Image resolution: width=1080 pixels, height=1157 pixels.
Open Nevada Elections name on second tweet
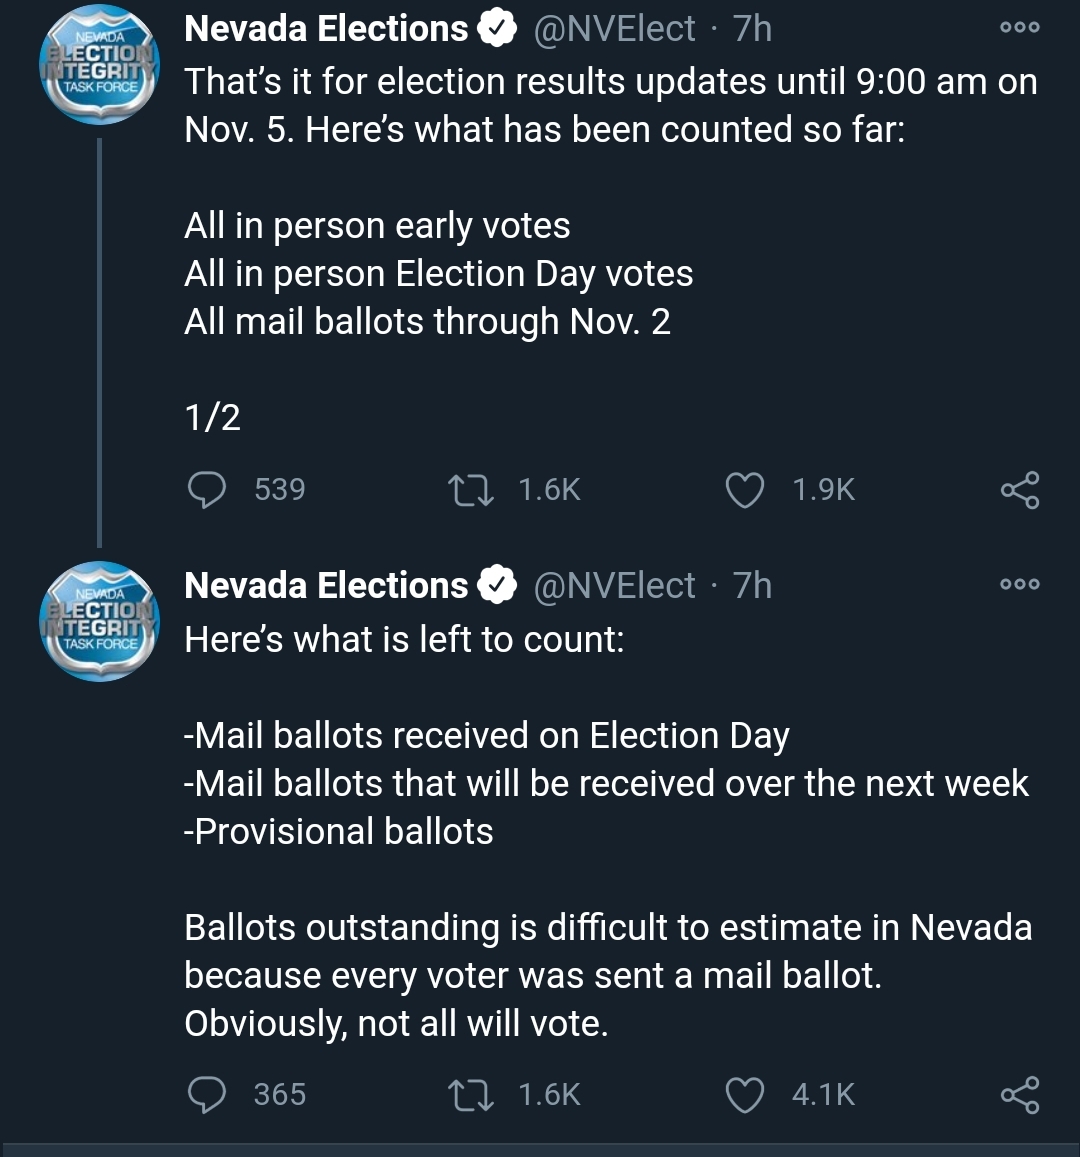pos(326,586)
